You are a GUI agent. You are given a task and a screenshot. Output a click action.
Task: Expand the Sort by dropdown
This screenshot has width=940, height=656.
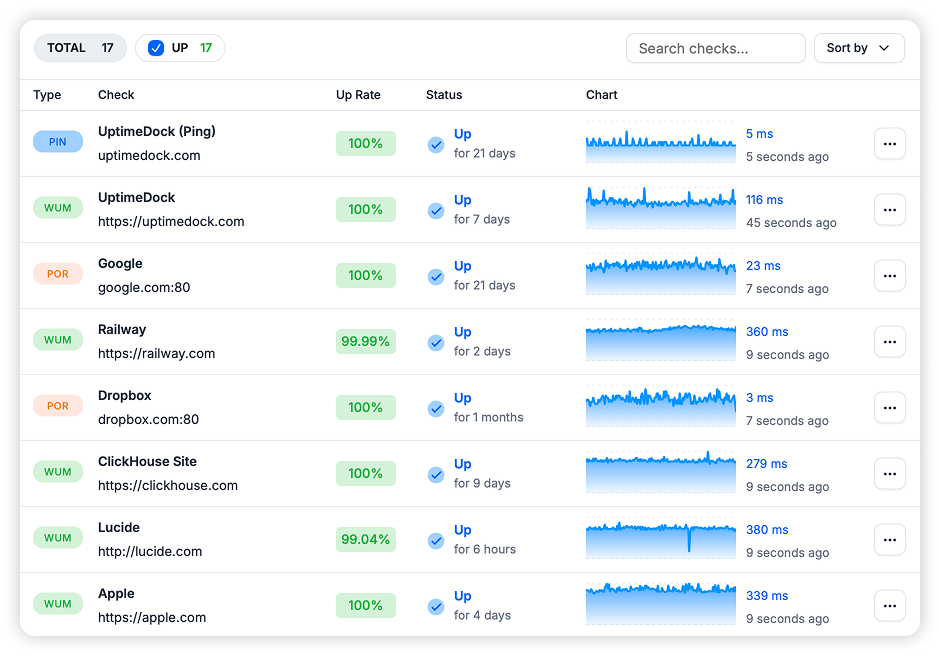858,48
